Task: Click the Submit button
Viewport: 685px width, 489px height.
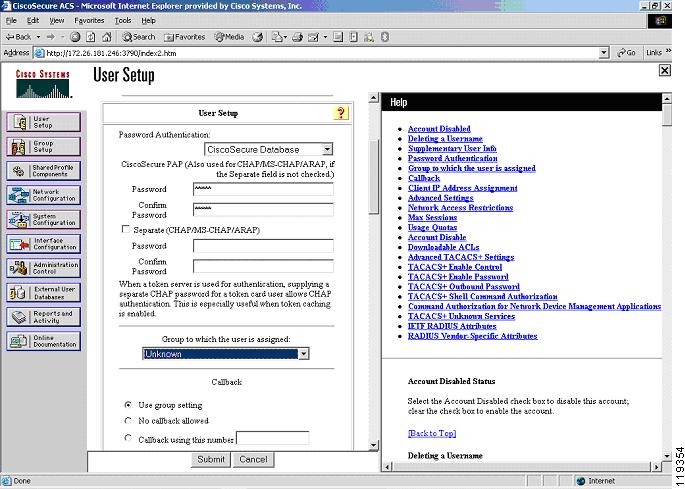Action: coord(211,459)
